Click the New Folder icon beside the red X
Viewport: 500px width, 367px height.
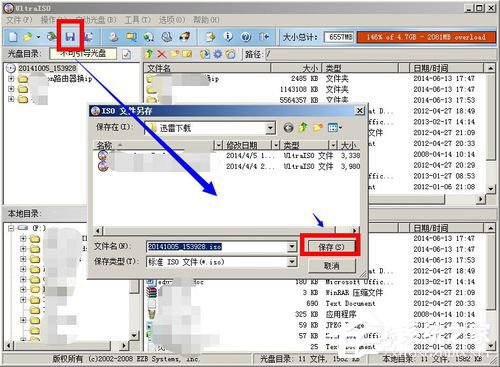(175, 54)
